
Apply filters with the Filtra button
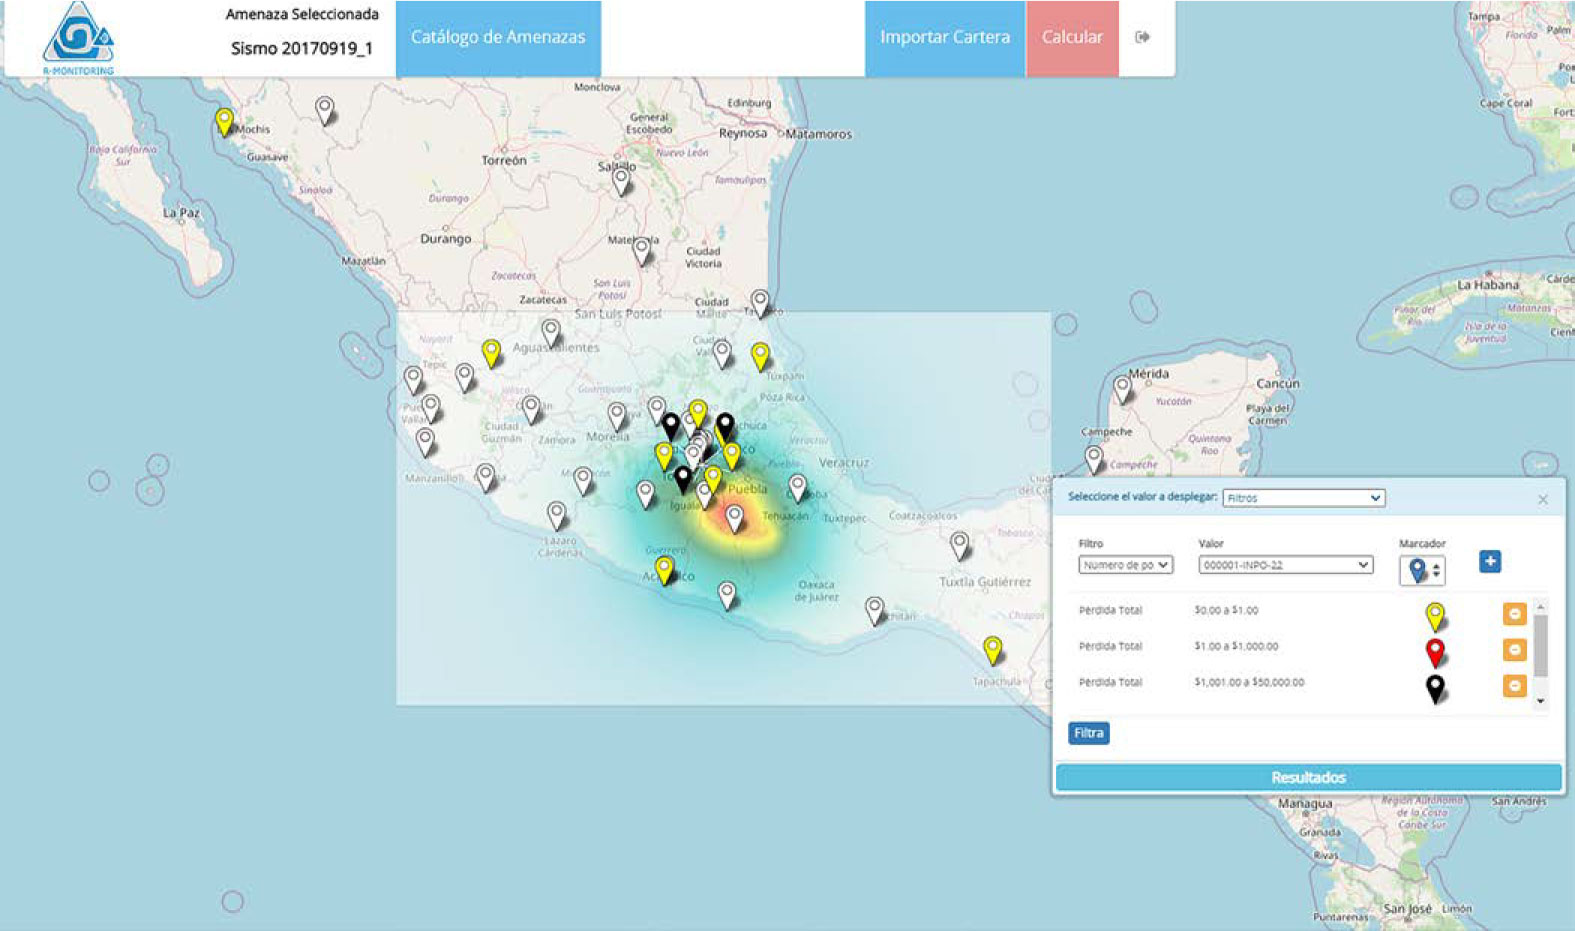pos(1088,733)
